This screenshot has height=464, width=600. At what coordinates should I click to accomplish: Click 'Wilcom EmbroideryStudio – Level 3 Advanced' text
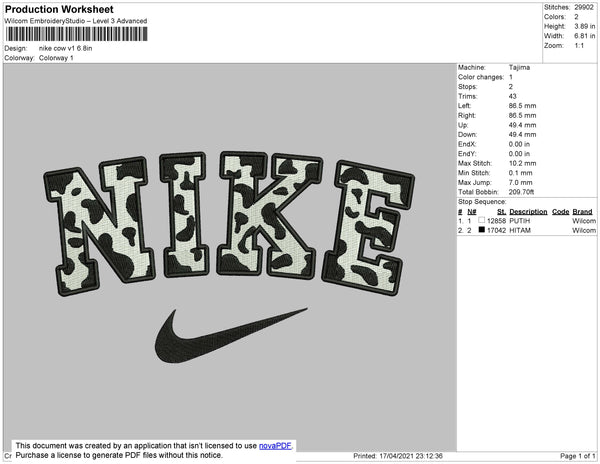76,21
